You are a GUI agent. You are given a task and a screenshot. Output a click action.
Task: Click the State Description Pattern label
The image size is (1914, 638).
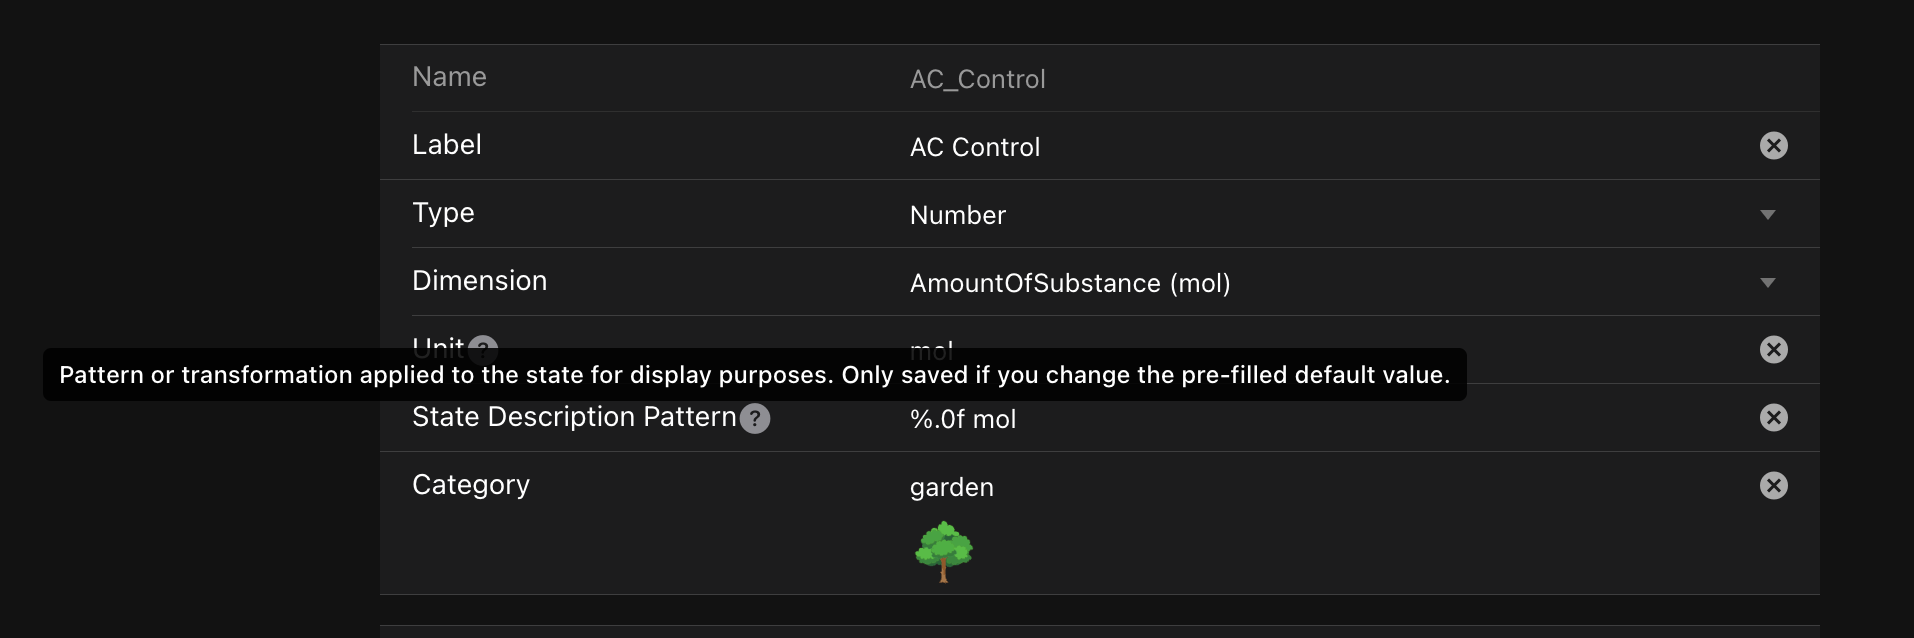point(574,417)
